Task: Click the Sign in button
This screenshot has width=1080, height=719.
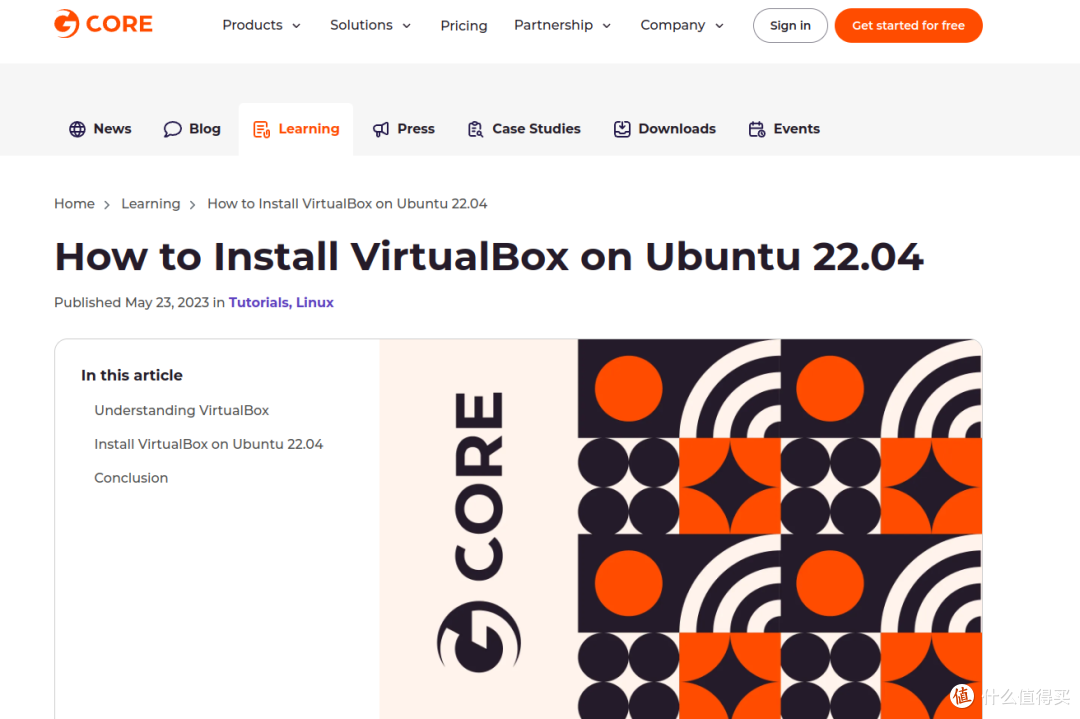Action: click(x=790, y=25)
